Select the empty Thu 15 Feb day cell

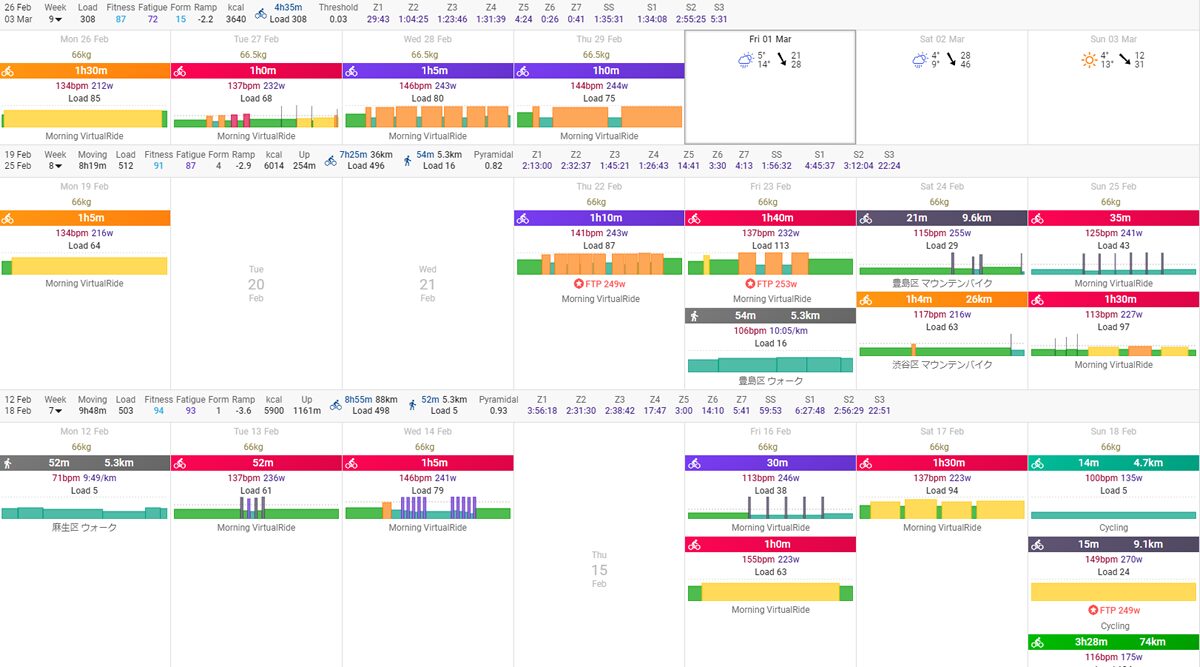coord(598,570)
